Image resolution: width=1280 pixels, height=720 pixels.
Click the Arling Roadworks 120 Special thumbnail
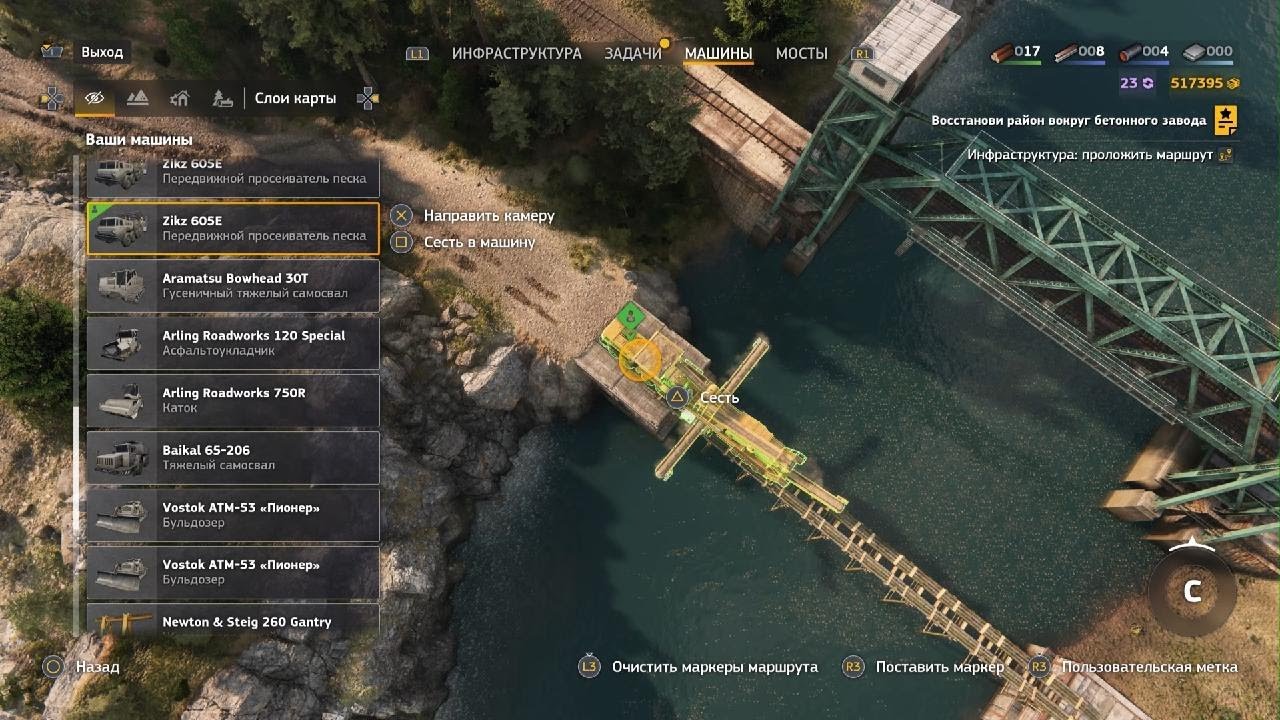[122, 343]
